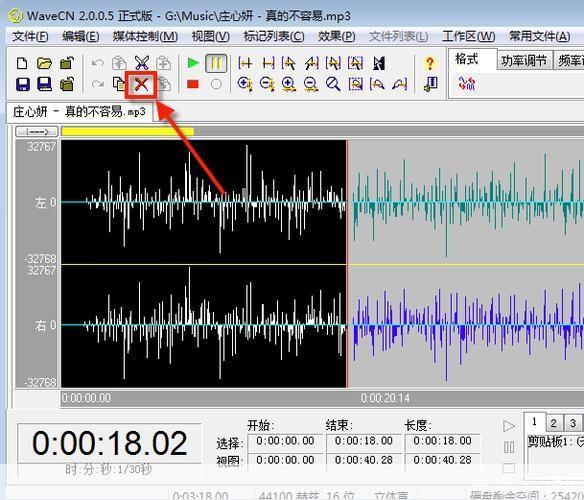Click the selected left channel waveform
Image resolution: width=584 pixels, height=500 pixels.
pos(204,202)
